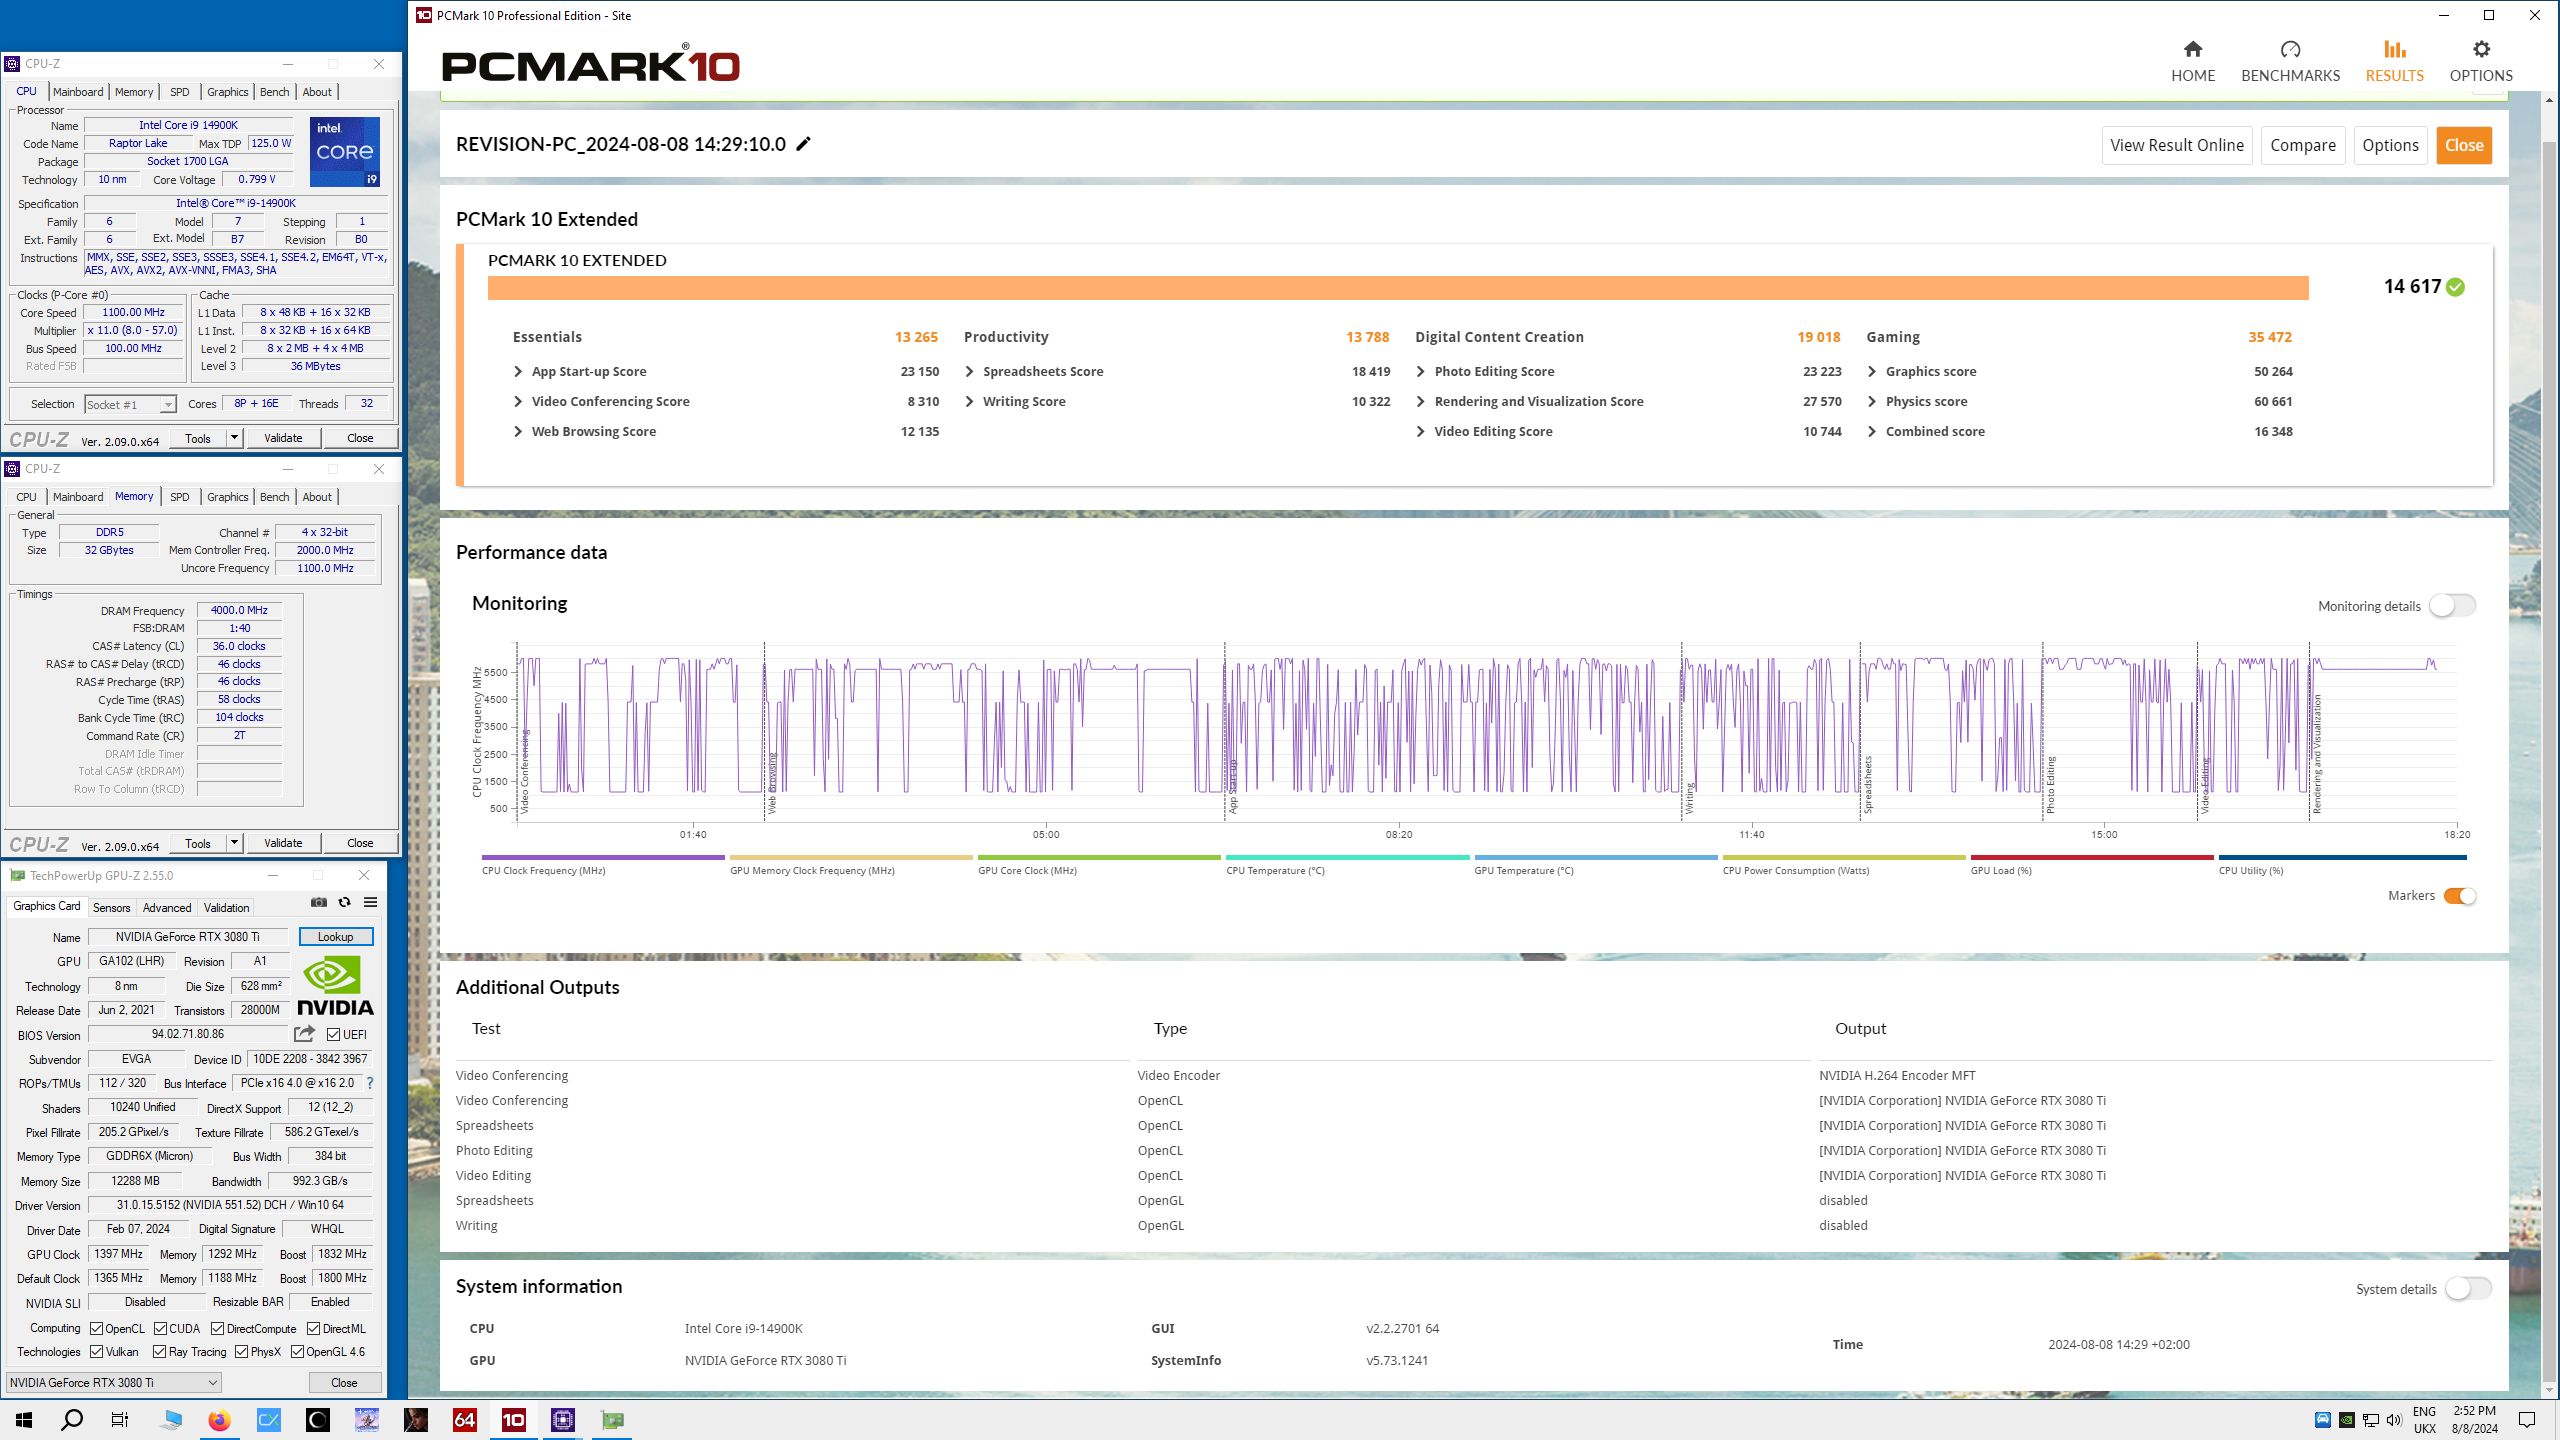Toggle the UEFI checkbox in GPU-Z

[x=334, y=1035]
